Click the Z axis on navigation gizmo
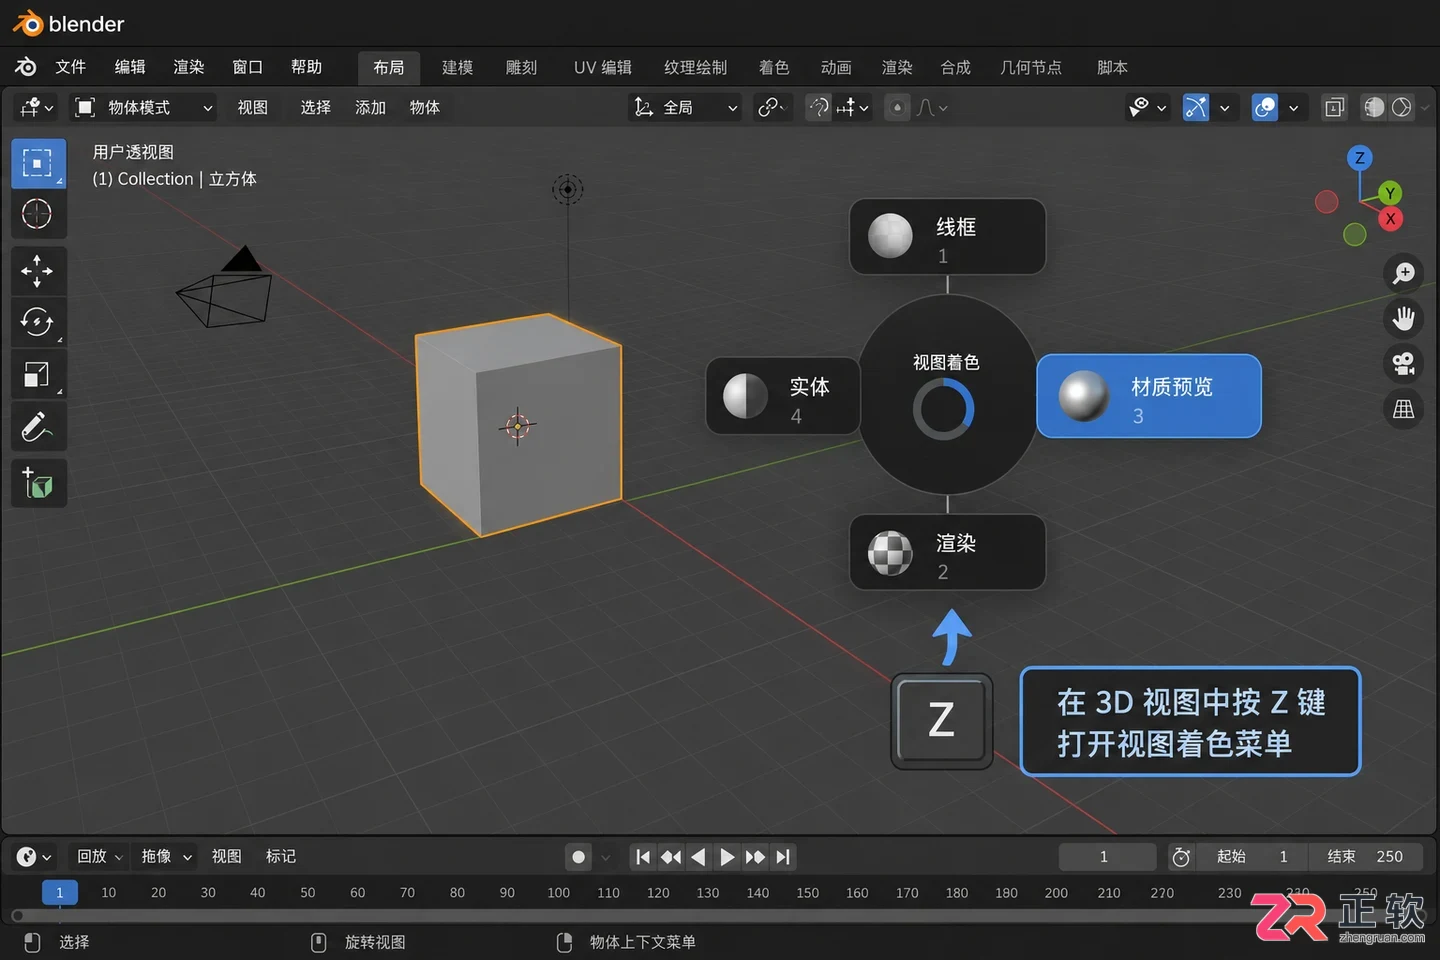The image size is (1440, 960). 1359,158
